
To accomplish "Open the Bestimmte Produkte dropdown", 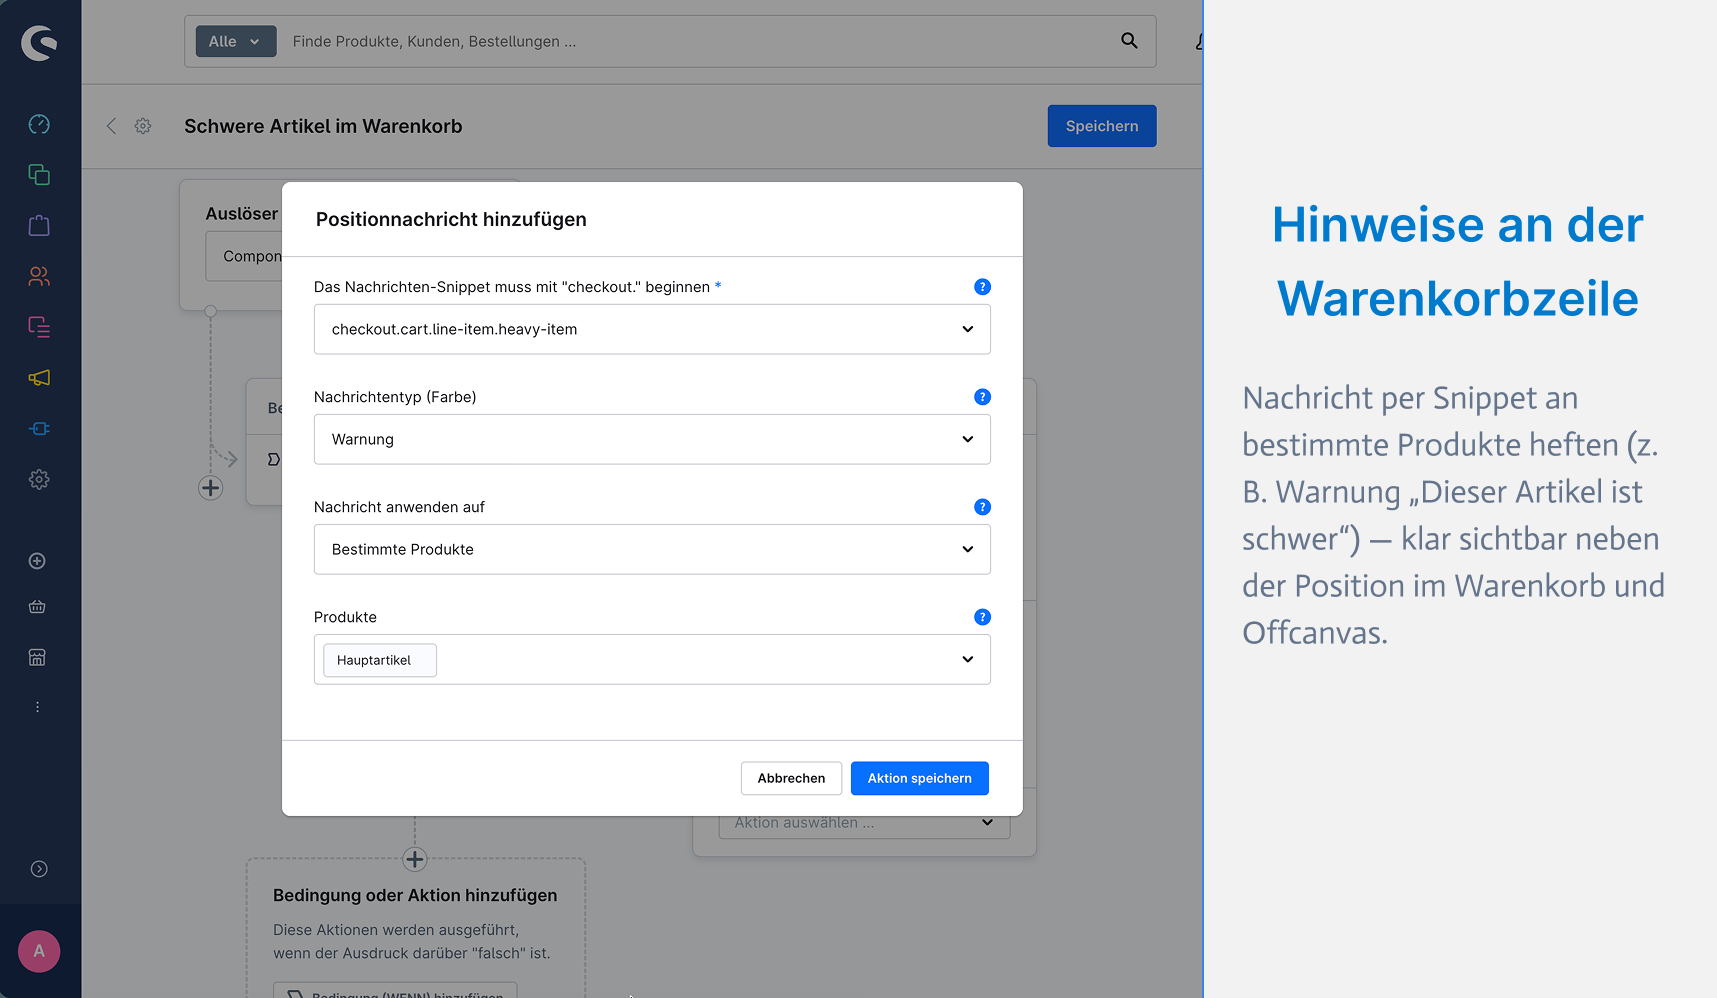I will pyautogui.click(x=652, y=549).
